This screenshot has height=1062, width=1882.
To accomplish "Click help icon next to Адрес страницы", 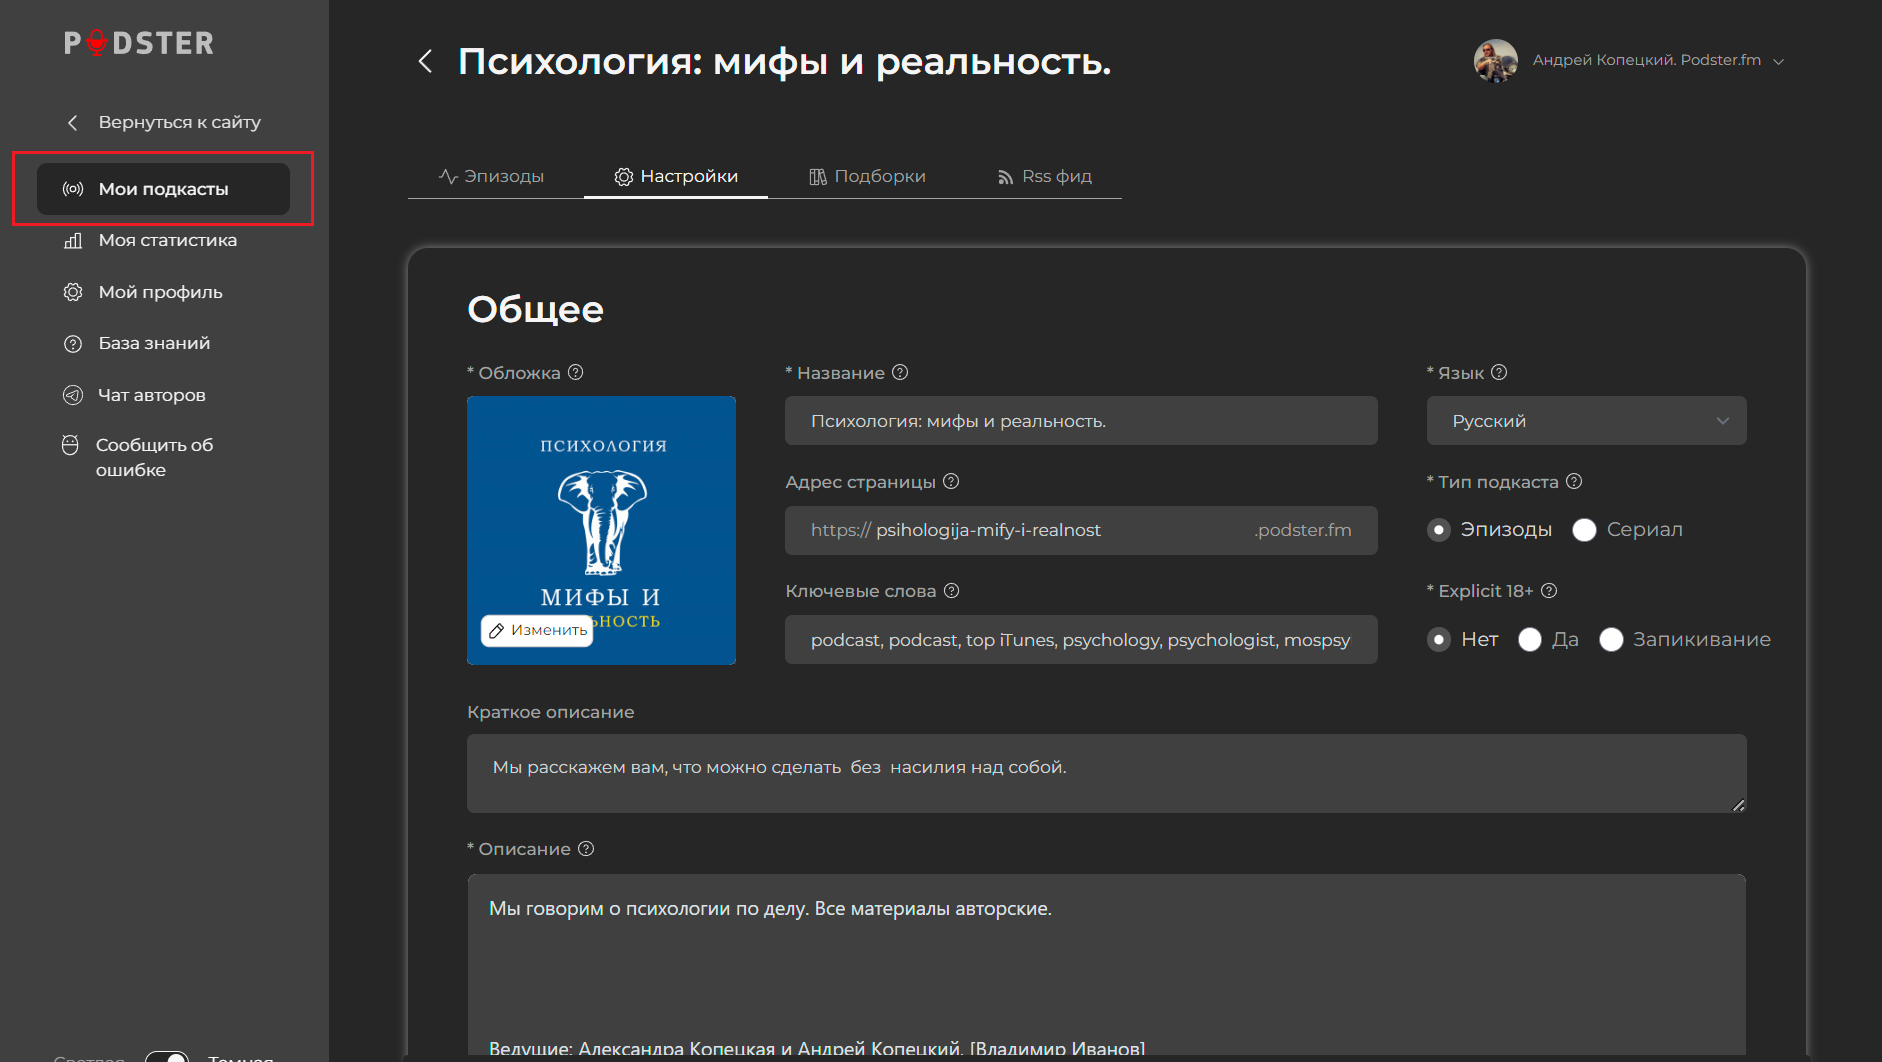I will [951, 481].
